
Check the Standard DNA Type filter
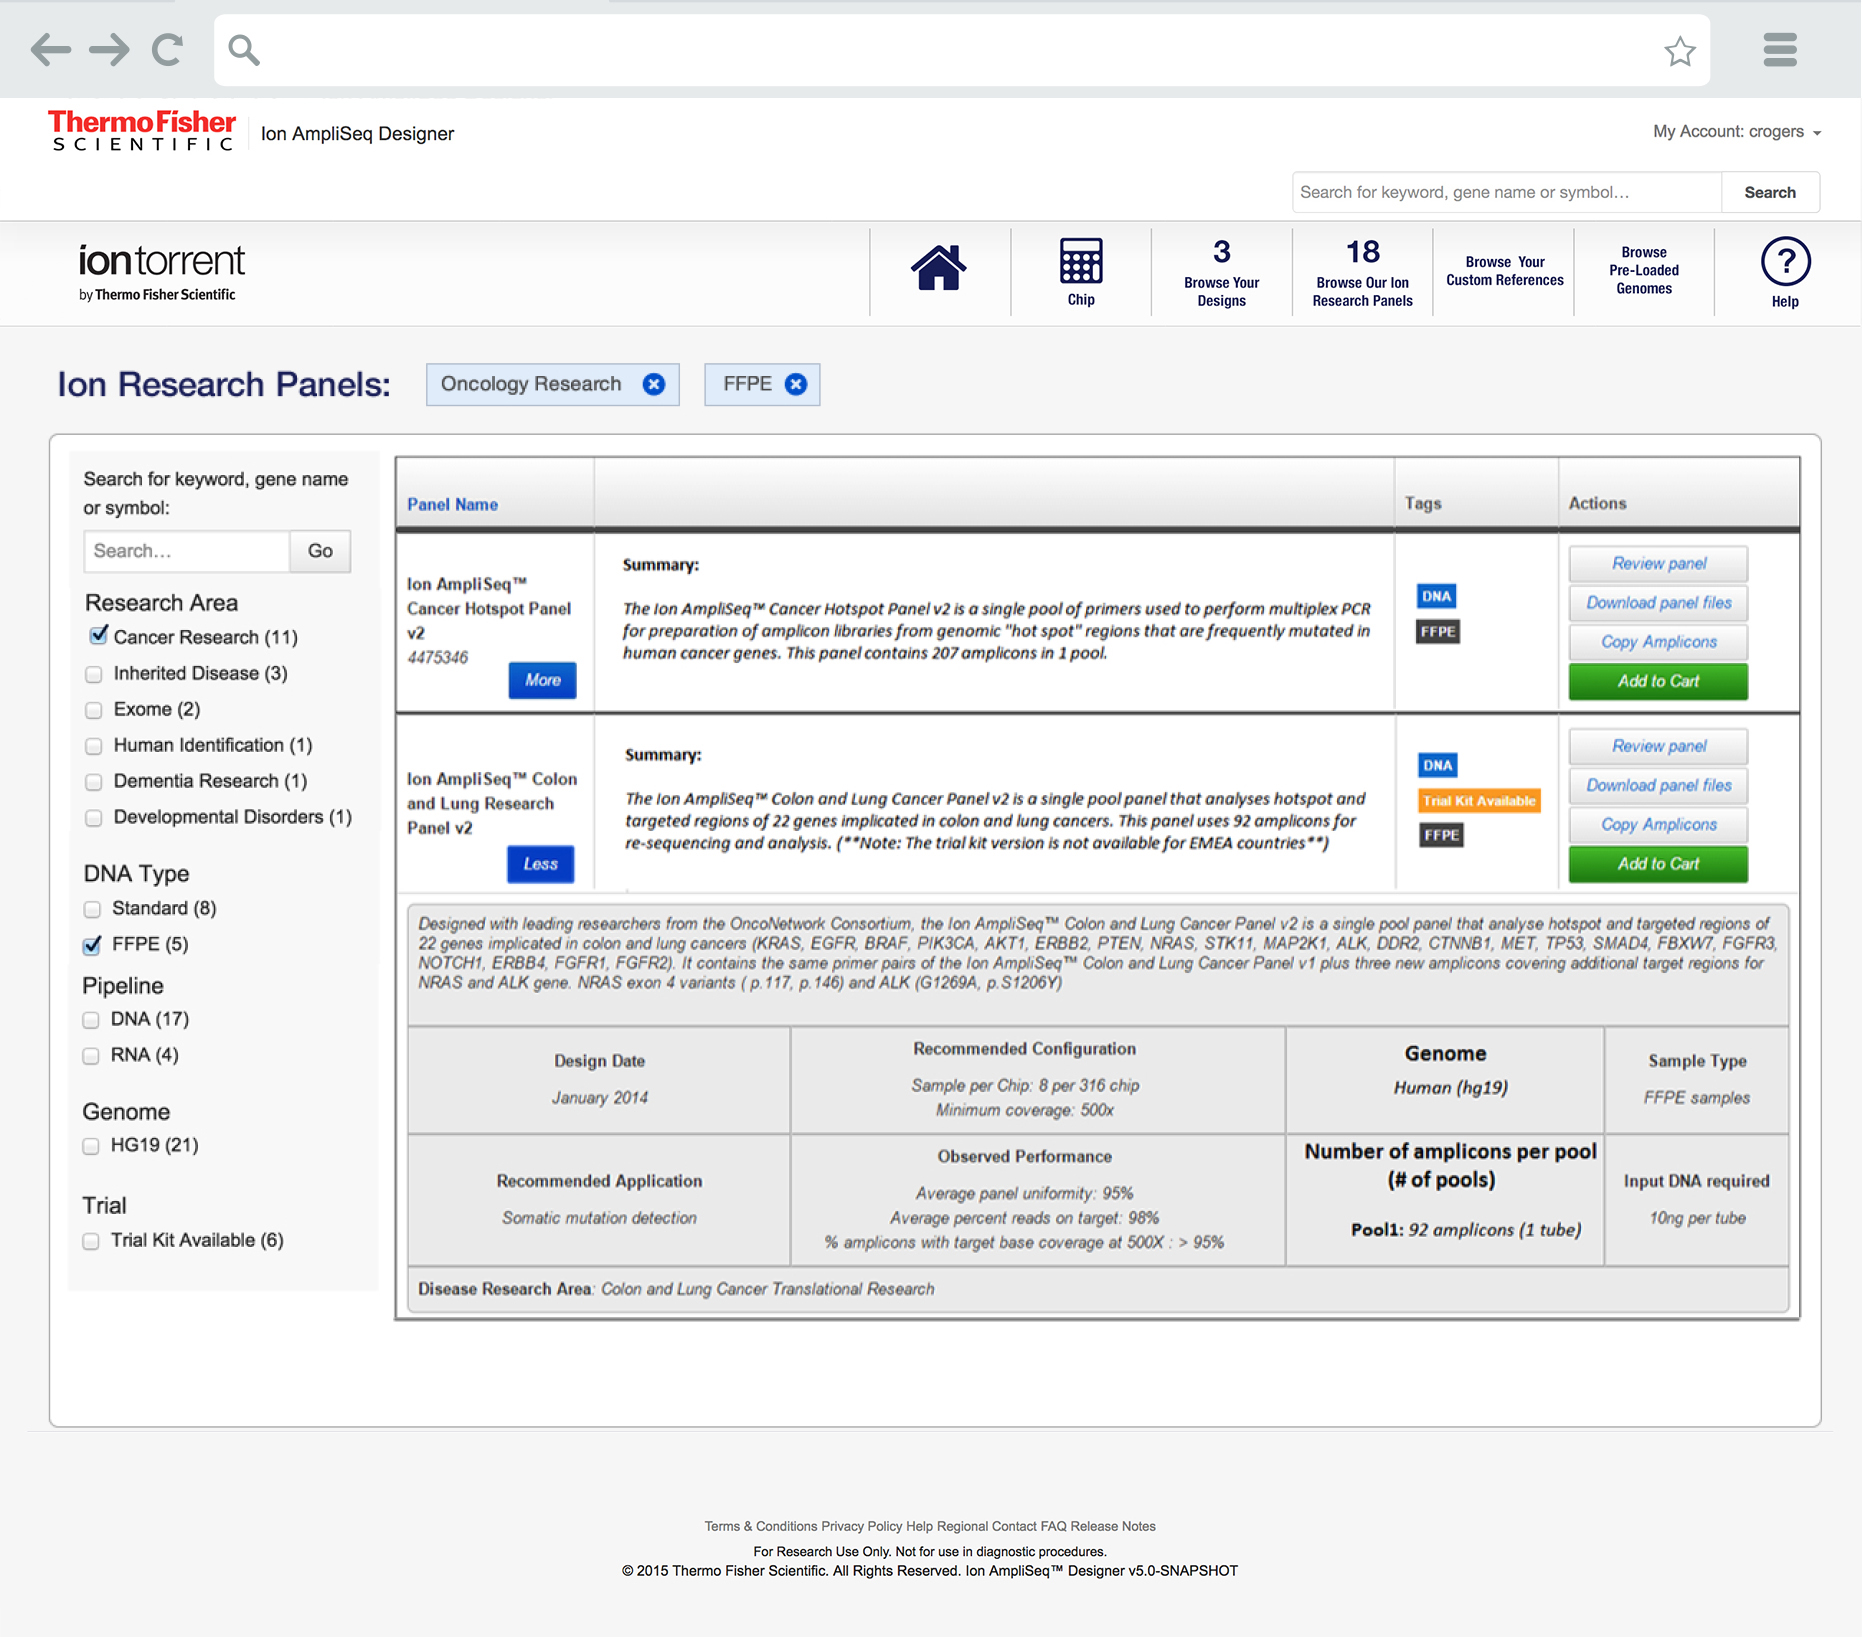pyautogui.click(x=92, y=909)
